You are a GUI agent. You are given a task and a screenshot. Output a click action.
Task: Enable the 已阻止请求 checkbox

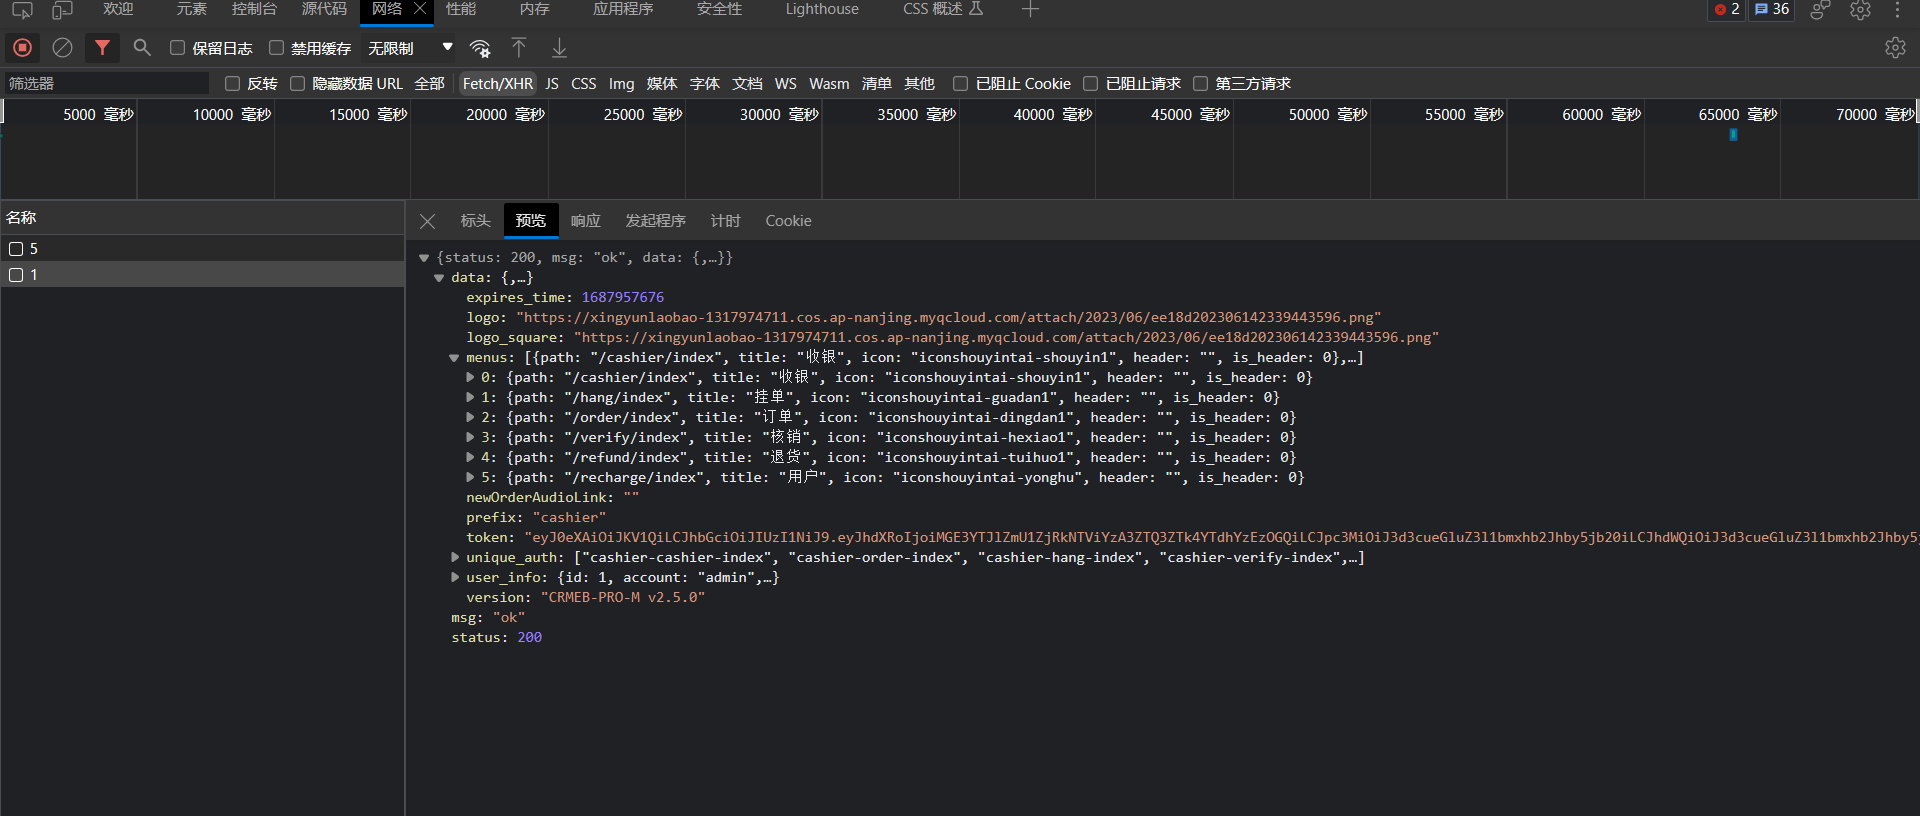click(x=1090, y=83)
